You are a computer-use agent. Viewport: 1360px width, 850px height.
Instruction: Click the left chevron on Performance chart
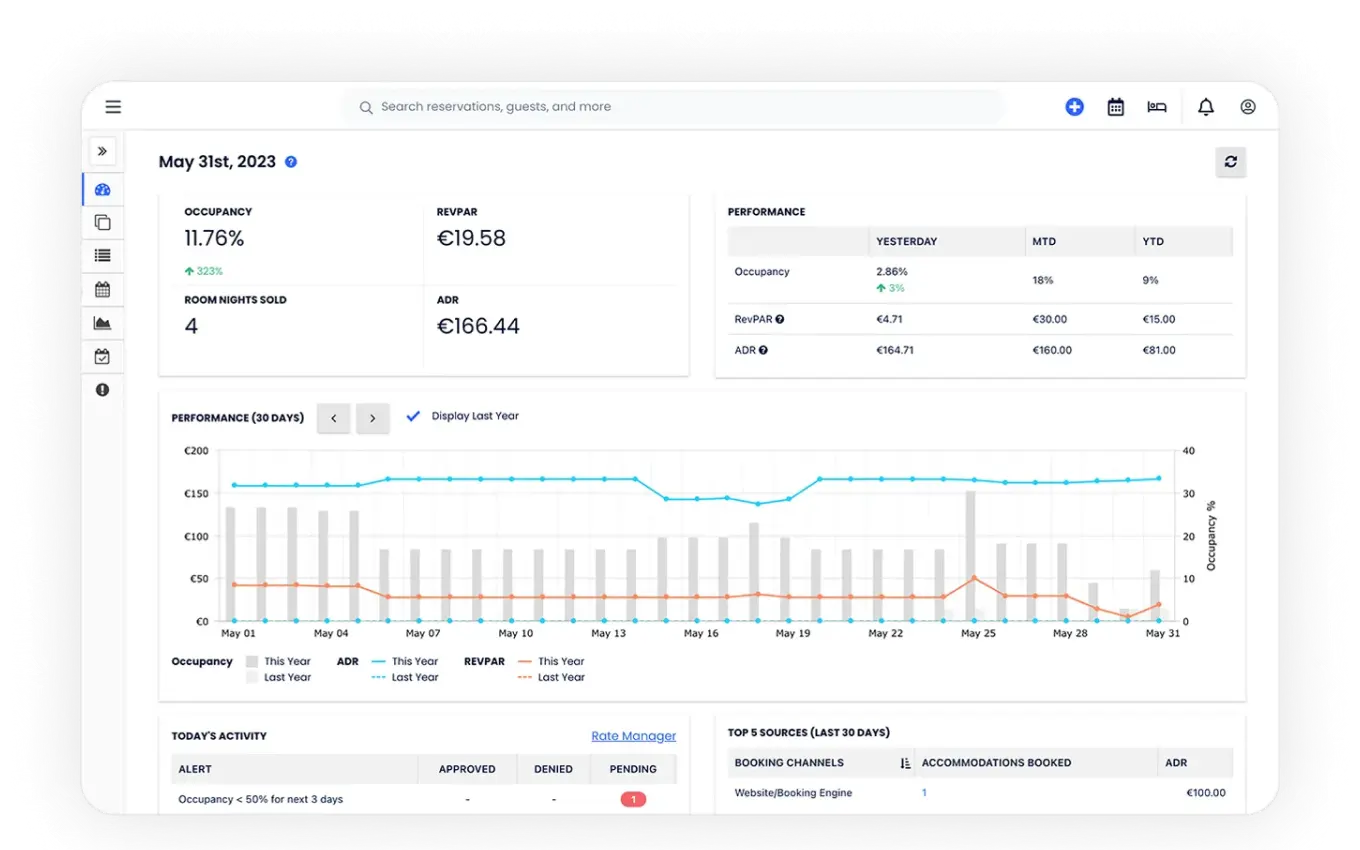tap(333, 418)
